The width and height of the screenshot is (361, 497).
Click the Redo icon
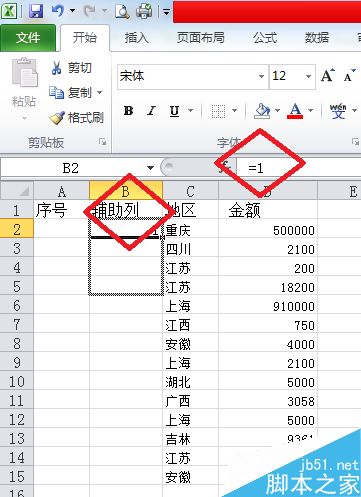pyautogui.click(x=89, y=11)
